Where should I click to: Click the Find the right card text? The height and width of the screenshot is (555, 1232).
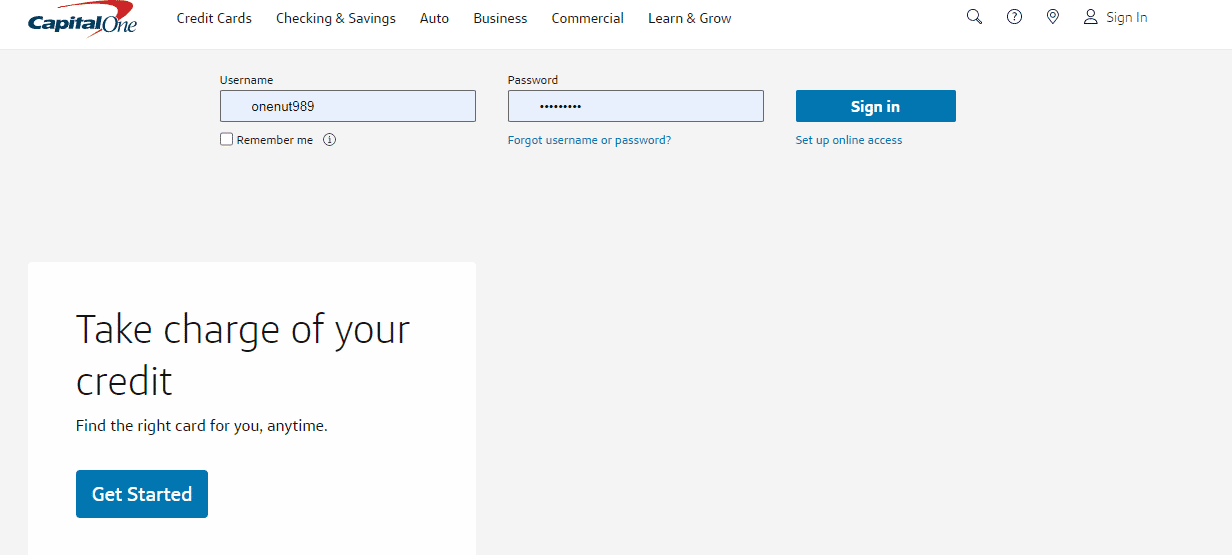tap(202, 426)
